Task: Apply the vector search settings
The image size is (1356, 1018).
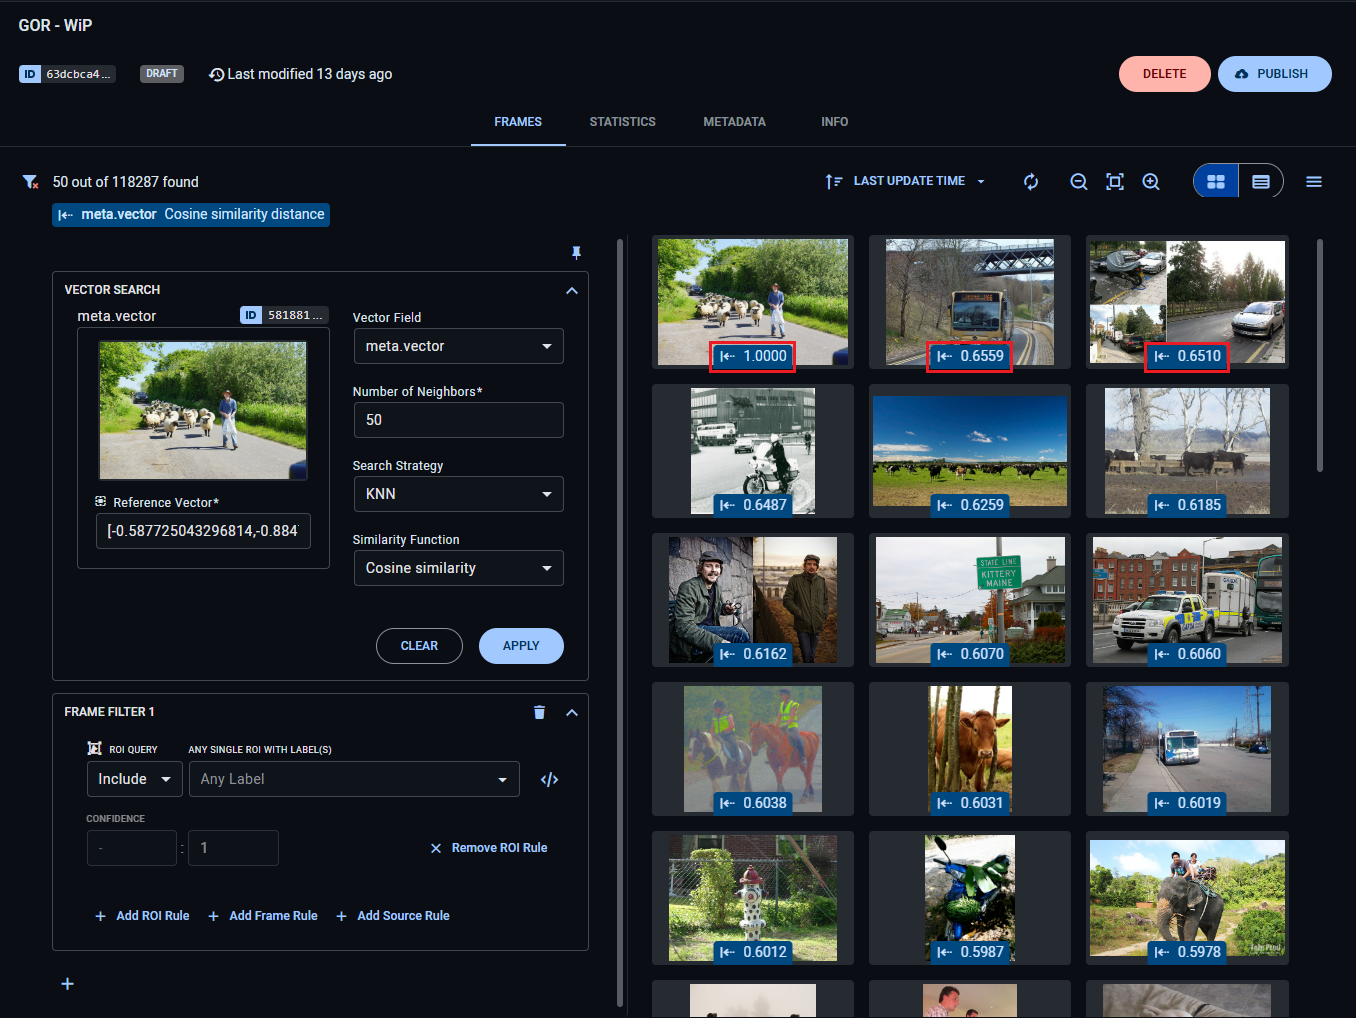Action: click(x=521, y=646)
